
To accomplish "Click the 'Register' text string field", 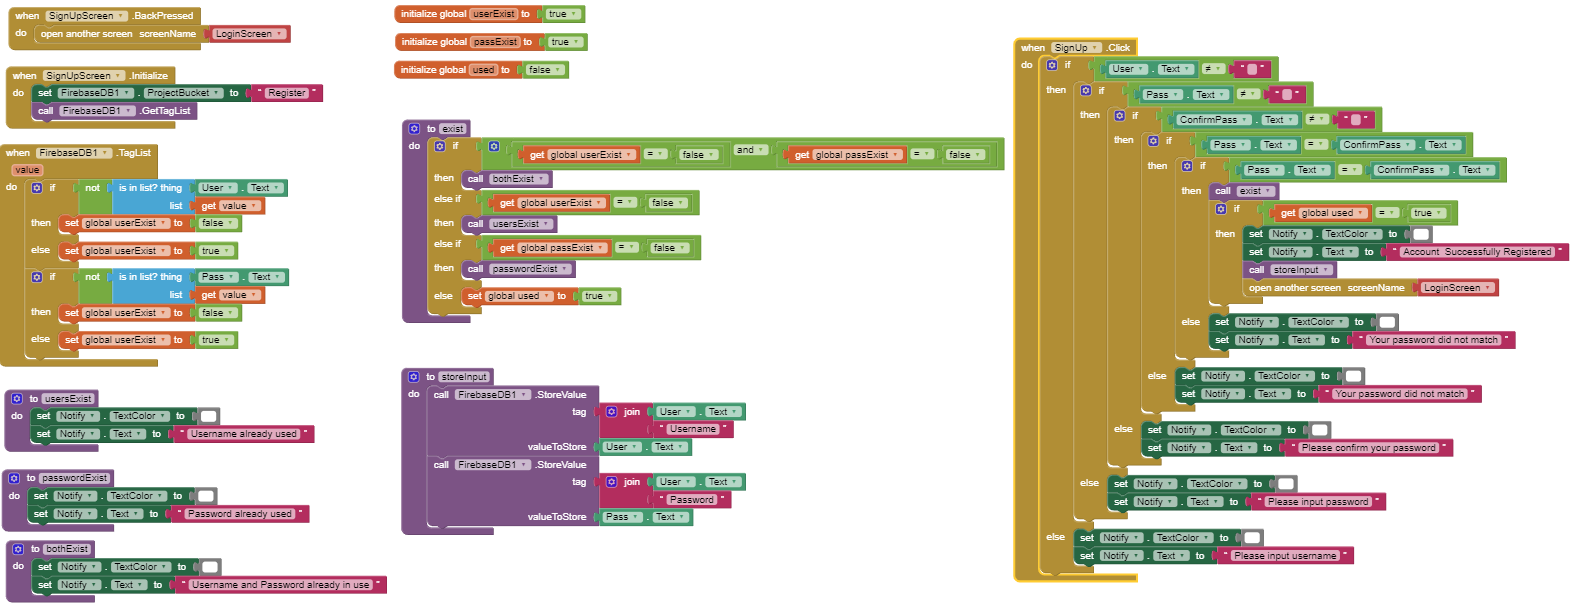I will (x=286, y=93).
